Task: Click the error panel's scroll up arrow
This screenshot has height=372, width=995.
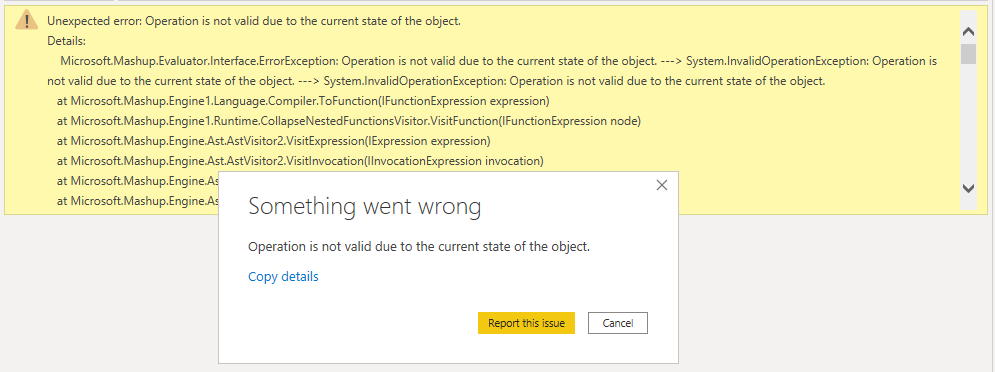Action: pos(968,31)
